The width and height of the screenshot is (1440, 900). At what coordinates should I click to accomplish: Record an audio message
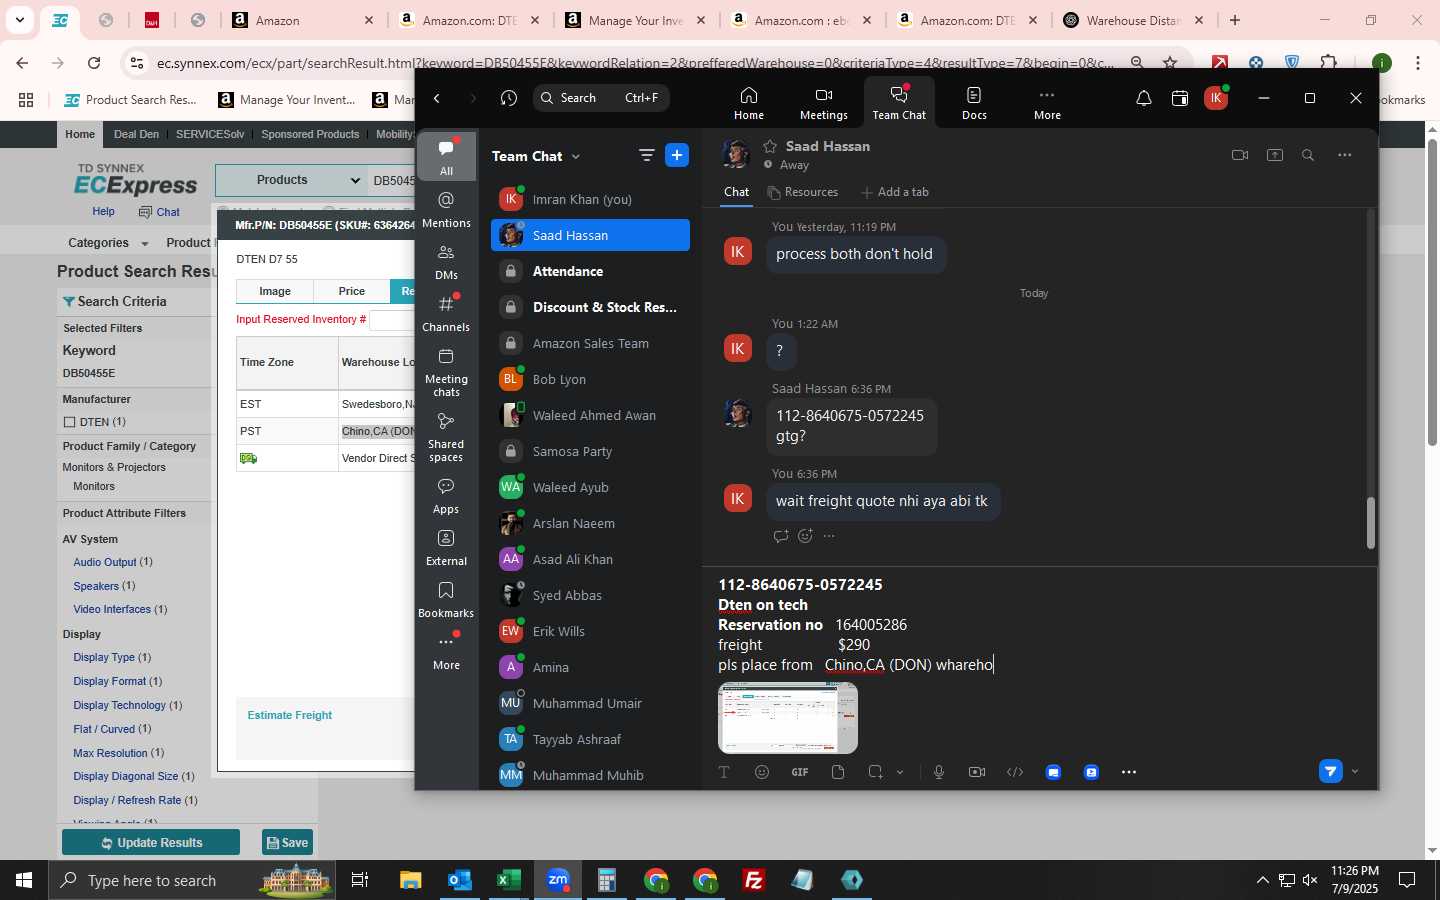939,772
